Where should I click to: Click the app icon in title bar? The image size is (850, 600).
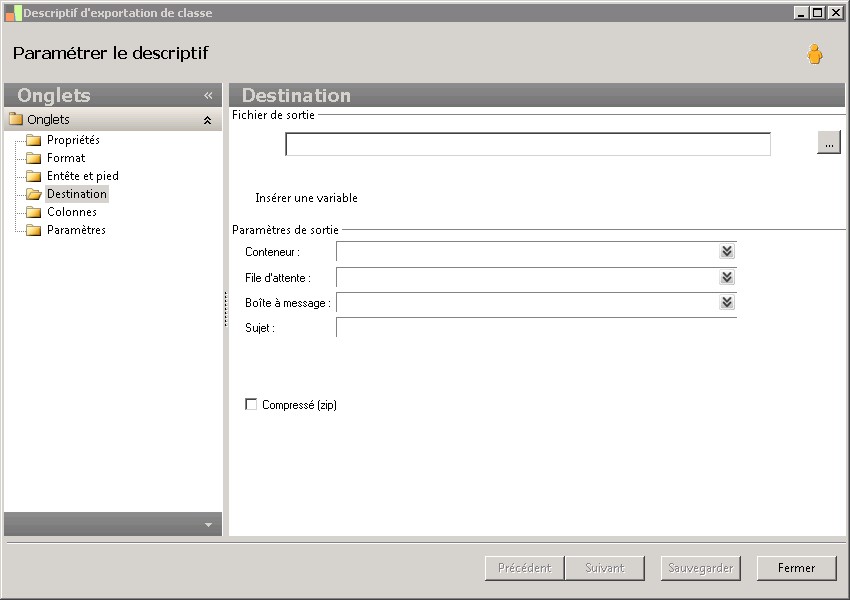pyautogui.click(x=14, y=13)
